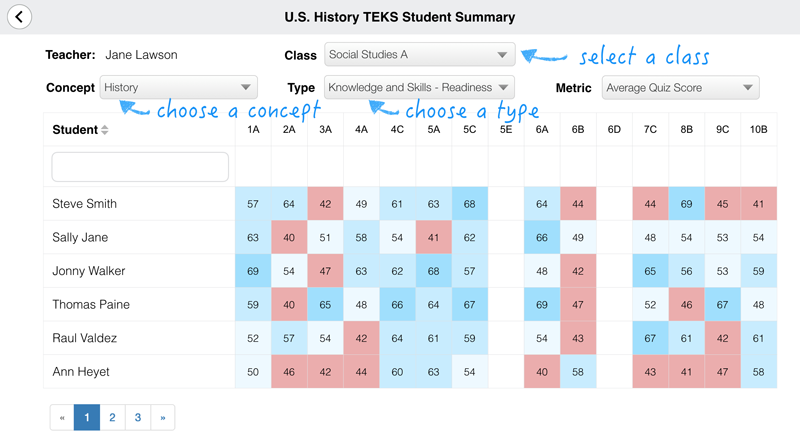
Task: Expand the Concept History dropdown
Action: click(178, 88)
